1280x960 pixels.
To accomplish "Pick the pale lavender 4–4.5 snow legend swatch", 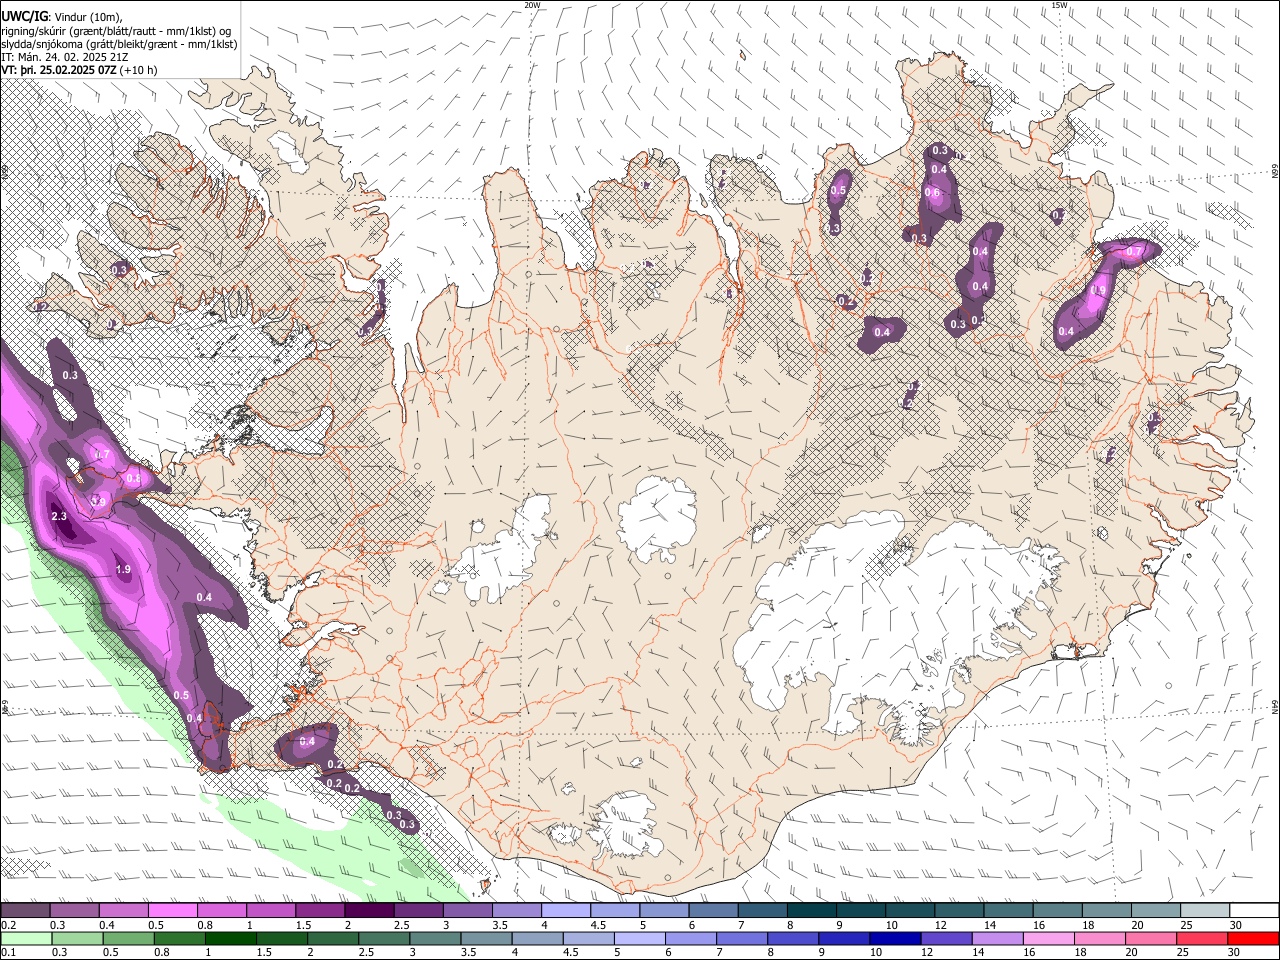I will point(566,910).
